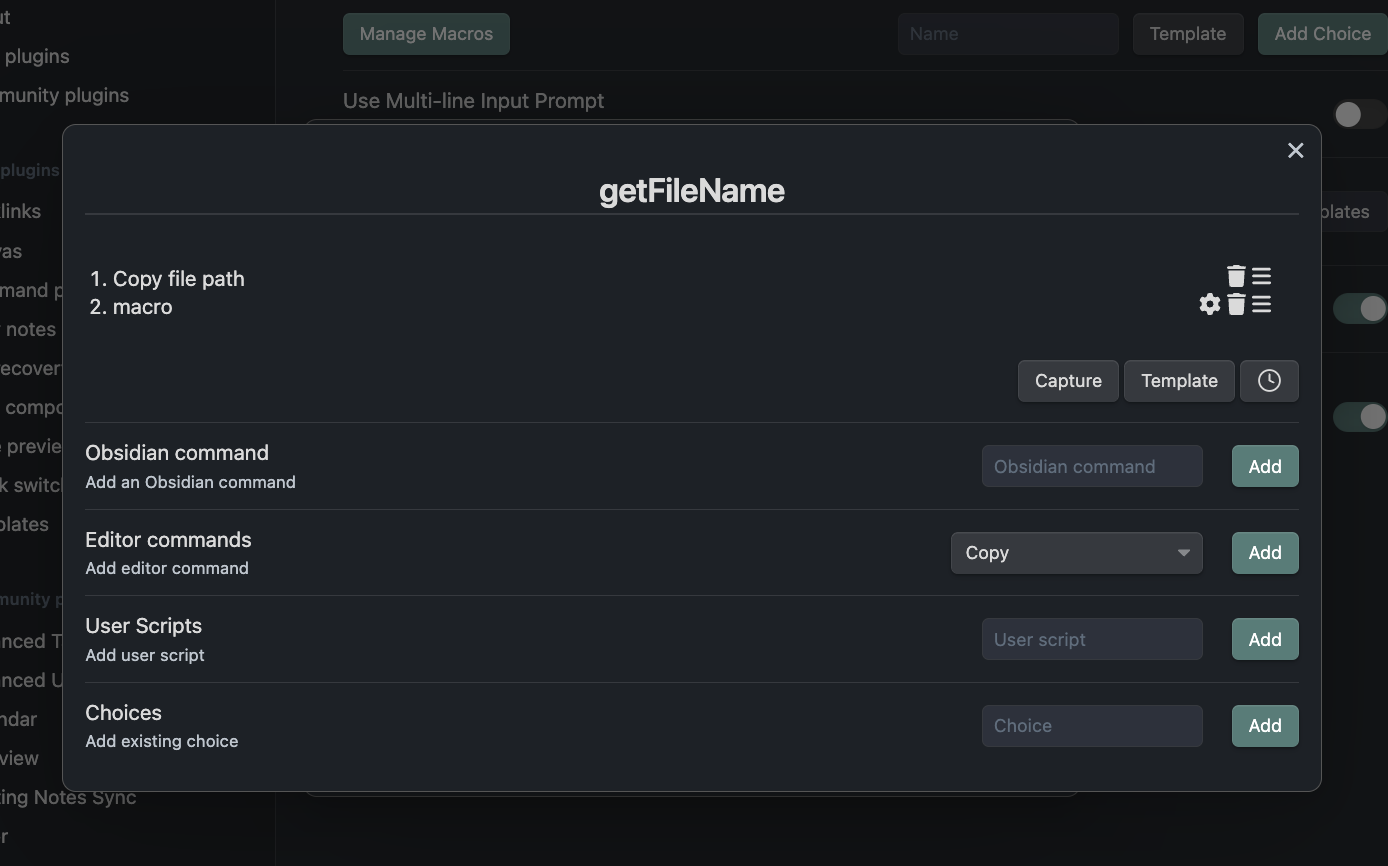The image size is (1388, 866).
Task: Click drag handle for the "macro" step
Action: [1261, 304]
